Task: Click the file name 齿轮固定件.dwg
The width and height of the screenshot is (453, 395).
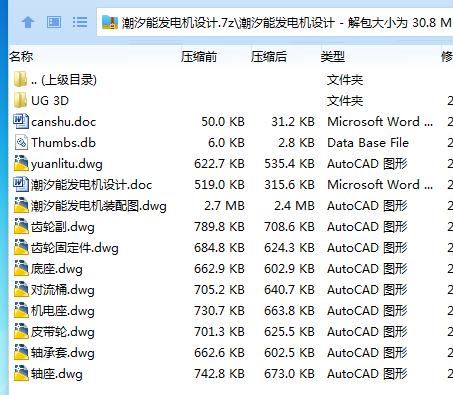Action: pos(75,248)
